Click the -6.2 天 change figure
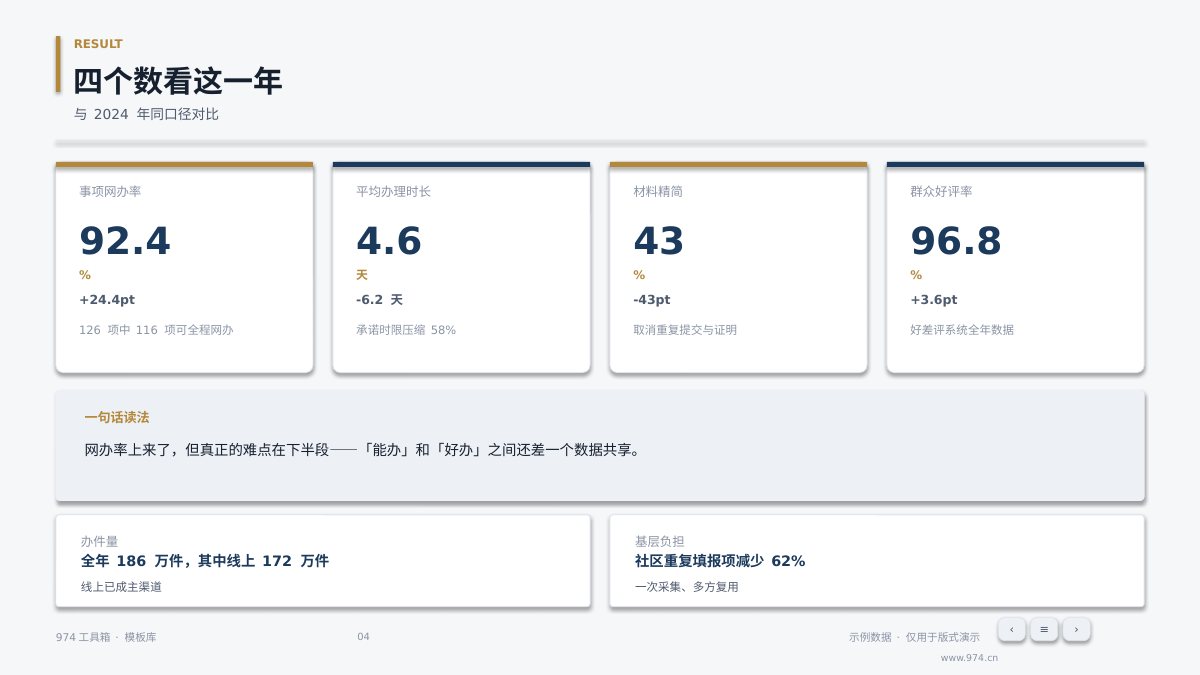1200x675 pixels. [x=380, y=299]
